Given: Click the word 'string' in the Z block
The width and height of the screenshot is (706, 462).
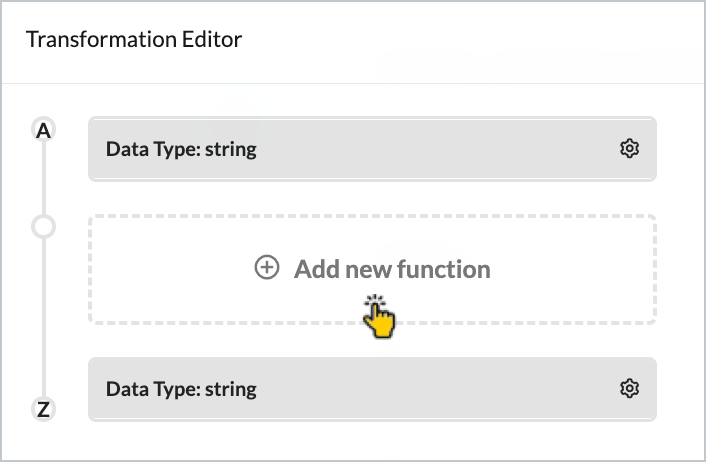Looking at the screenshot, I should (x=231, y=389).
